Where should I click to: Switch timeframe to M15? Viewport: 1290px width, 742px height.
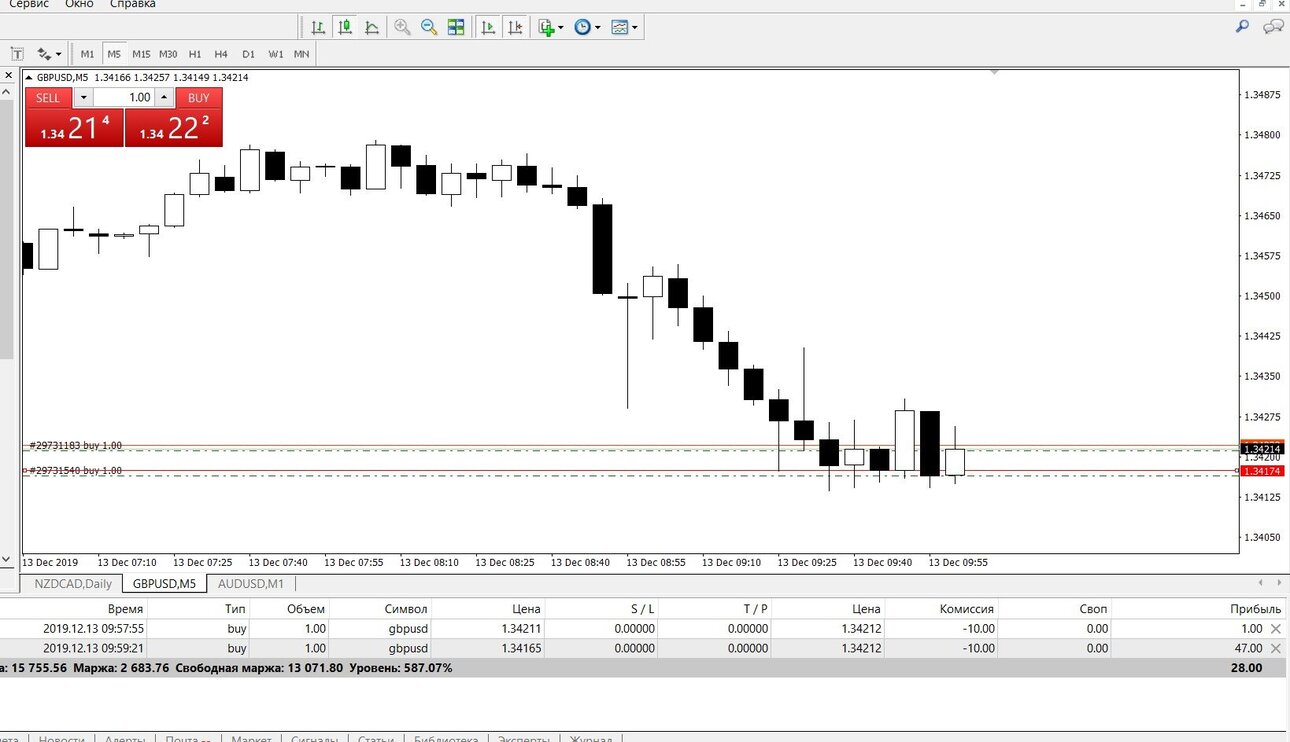(141, 54)
